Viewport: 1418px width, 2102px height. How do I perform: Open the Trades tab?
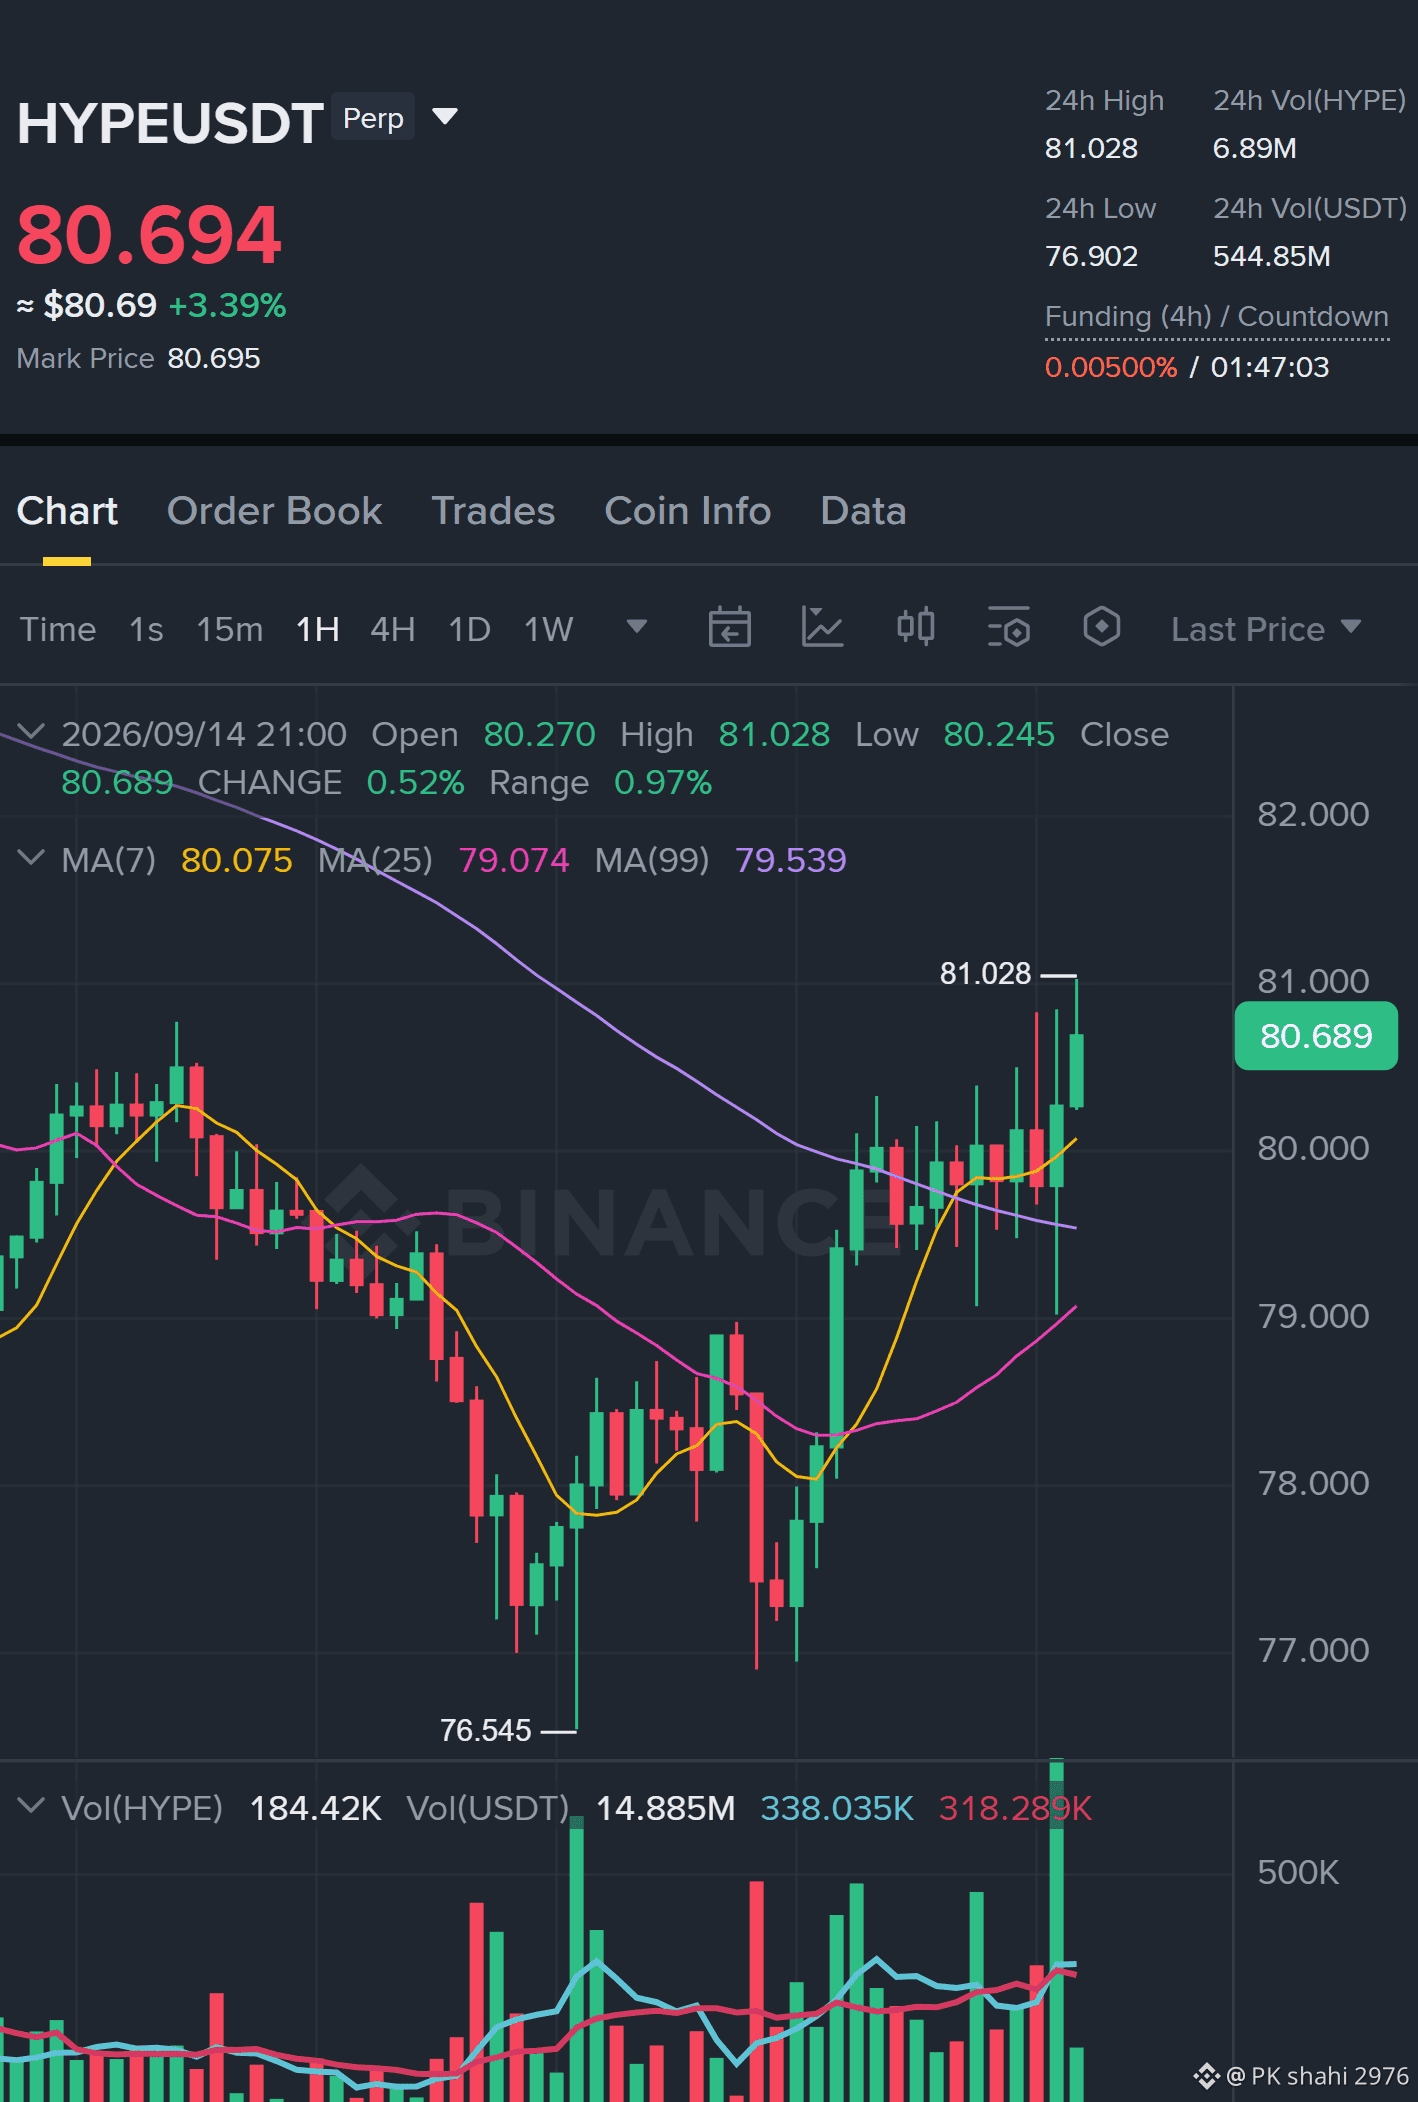tap(493, 511)
